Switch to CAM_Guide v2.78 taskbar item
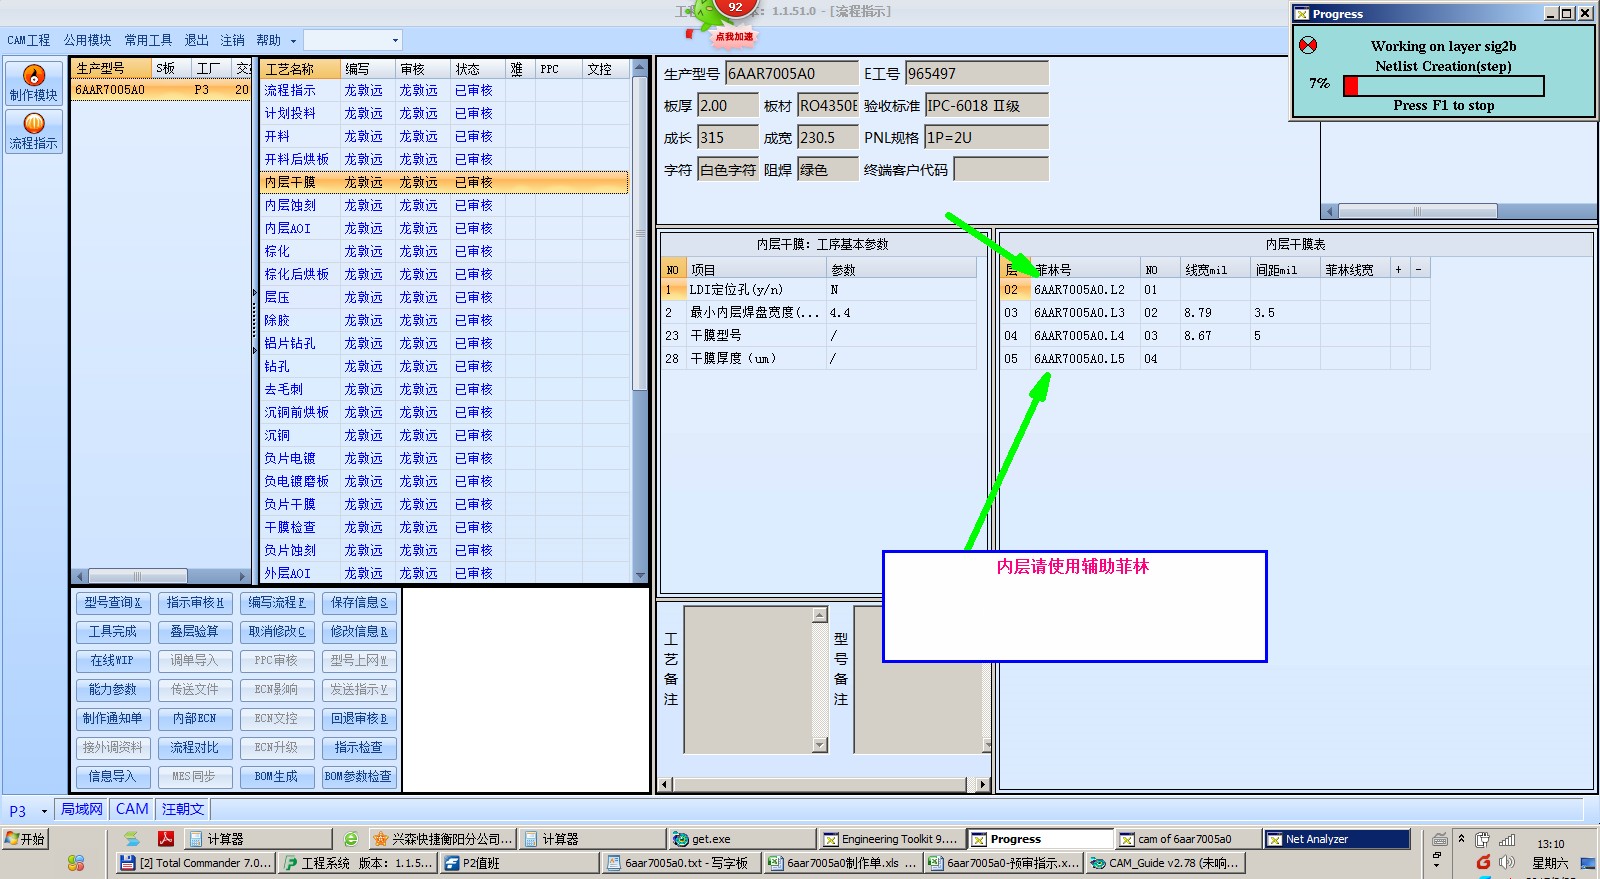The width and height of the screenshot is (1600, 879). [1165, 863]
